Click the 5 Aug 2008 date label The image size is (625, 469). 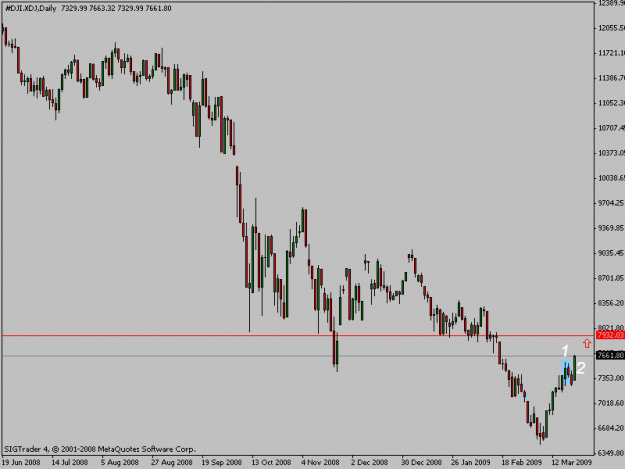coord(120,462)
